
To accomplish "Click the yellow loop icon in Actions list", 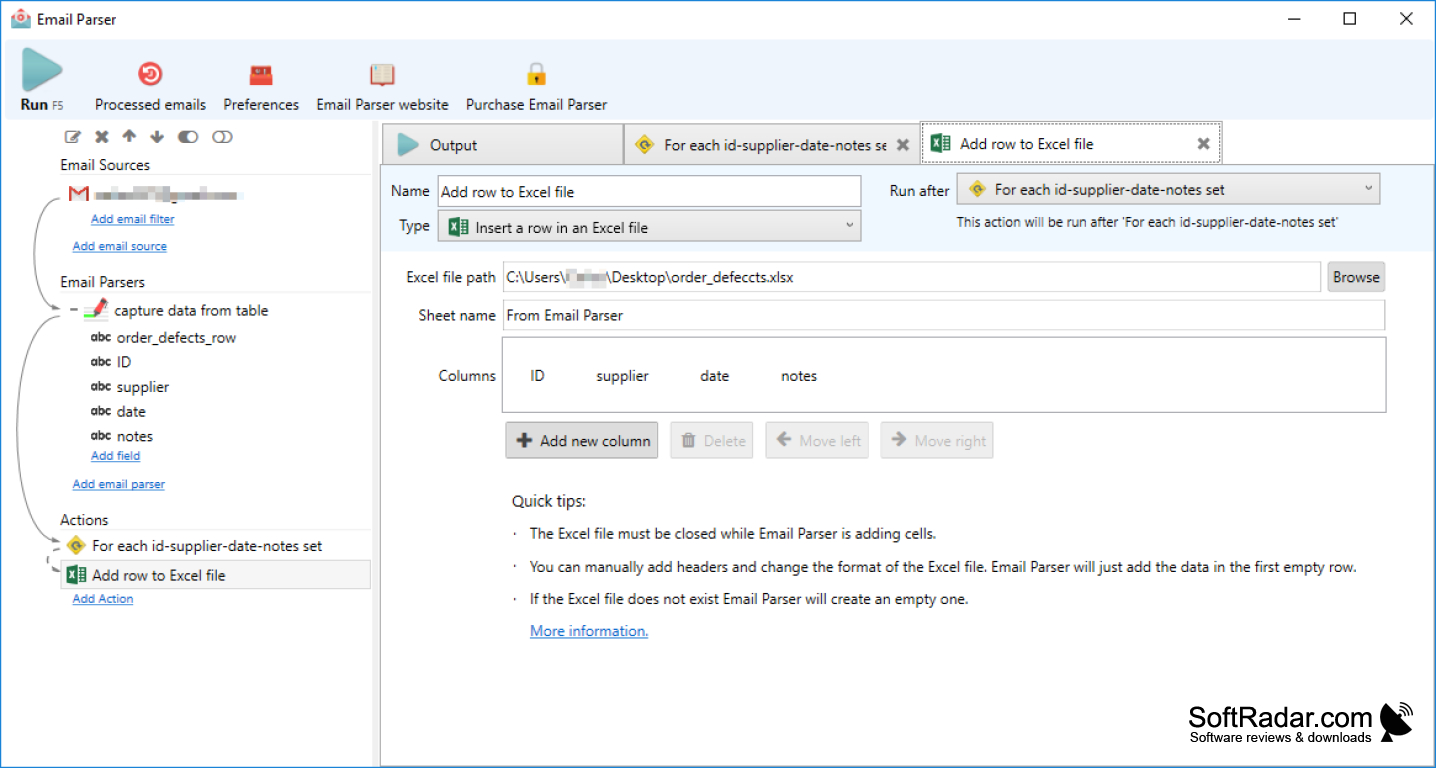I will [x=76, y=546].
